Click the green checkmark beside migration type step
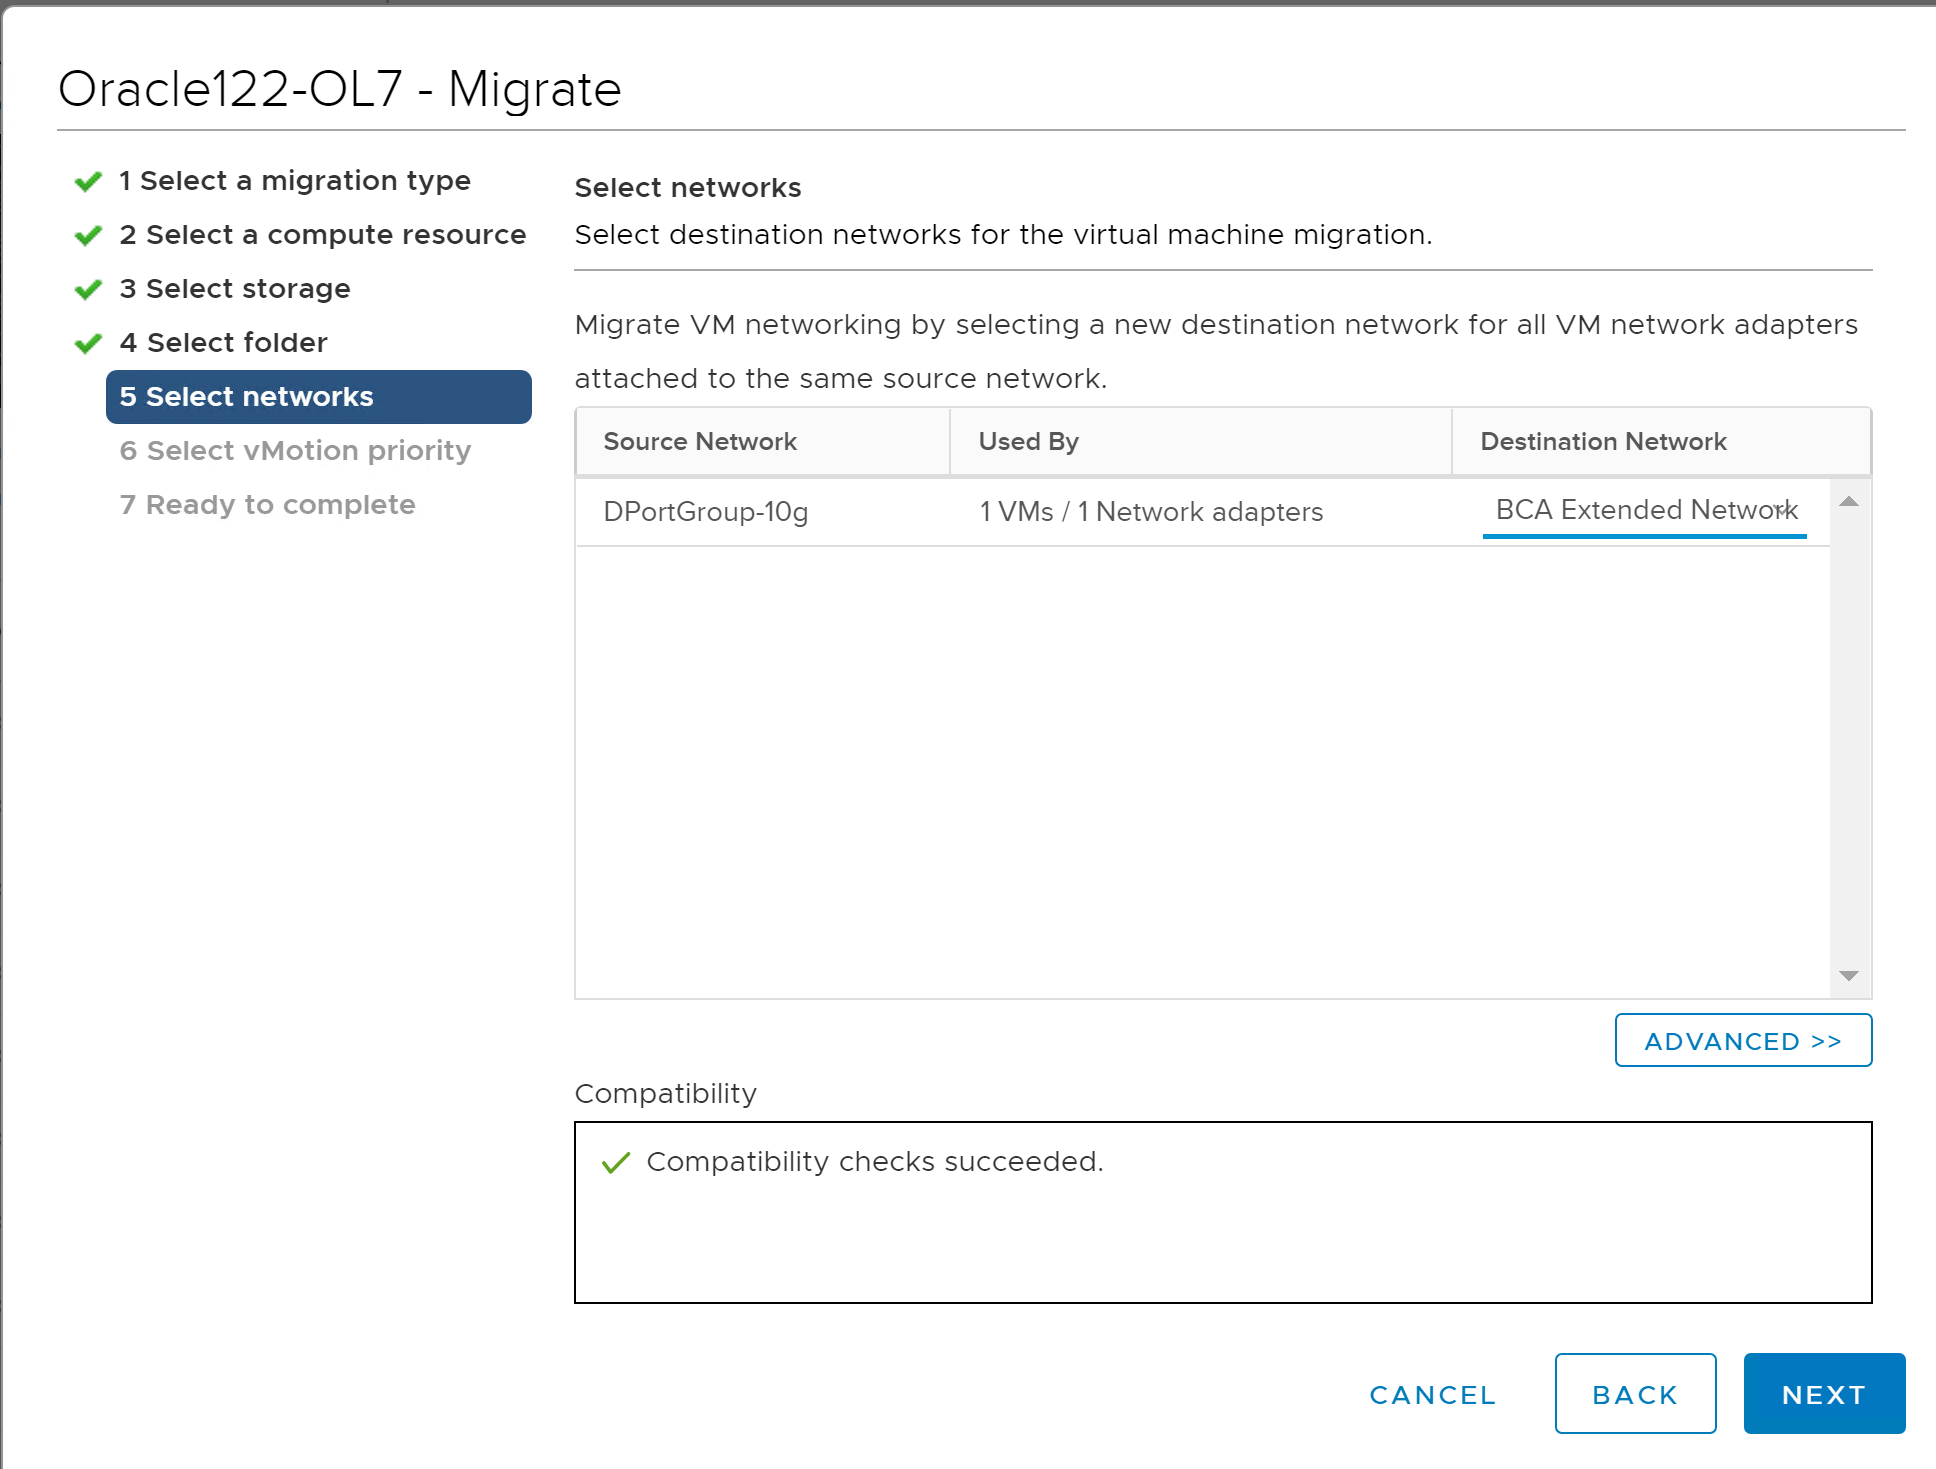This screenshot has height=1469, width=1936. pos(88,181)
